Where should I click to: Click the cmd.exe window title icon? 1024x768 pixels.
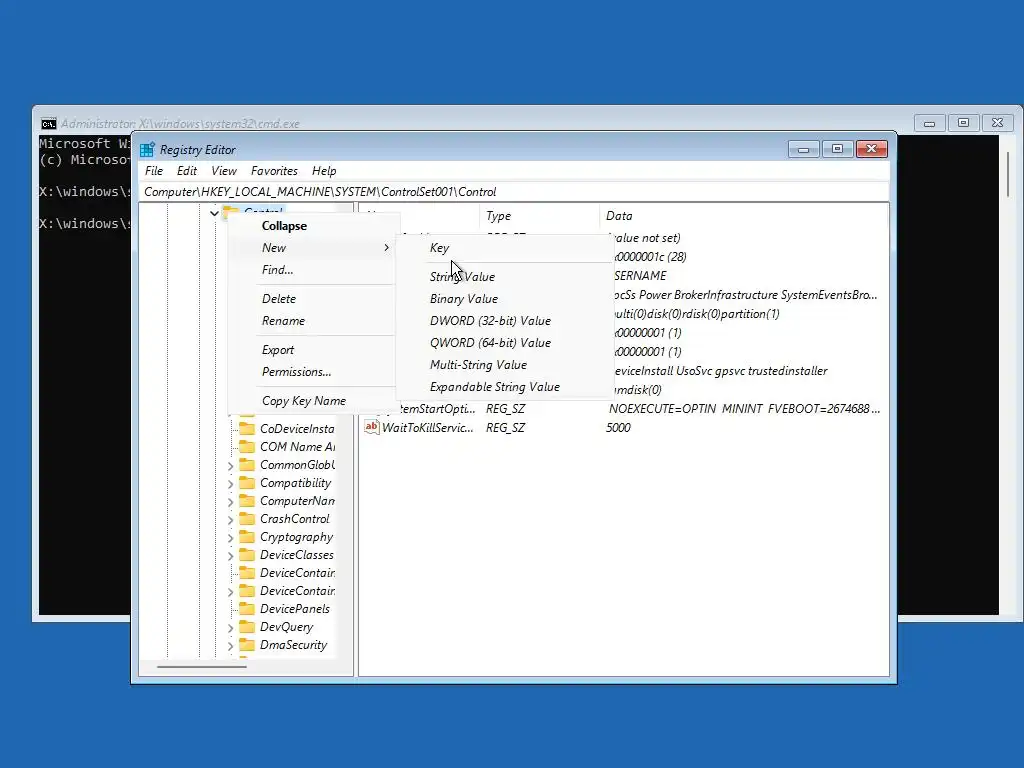click(x=48, y=123)
